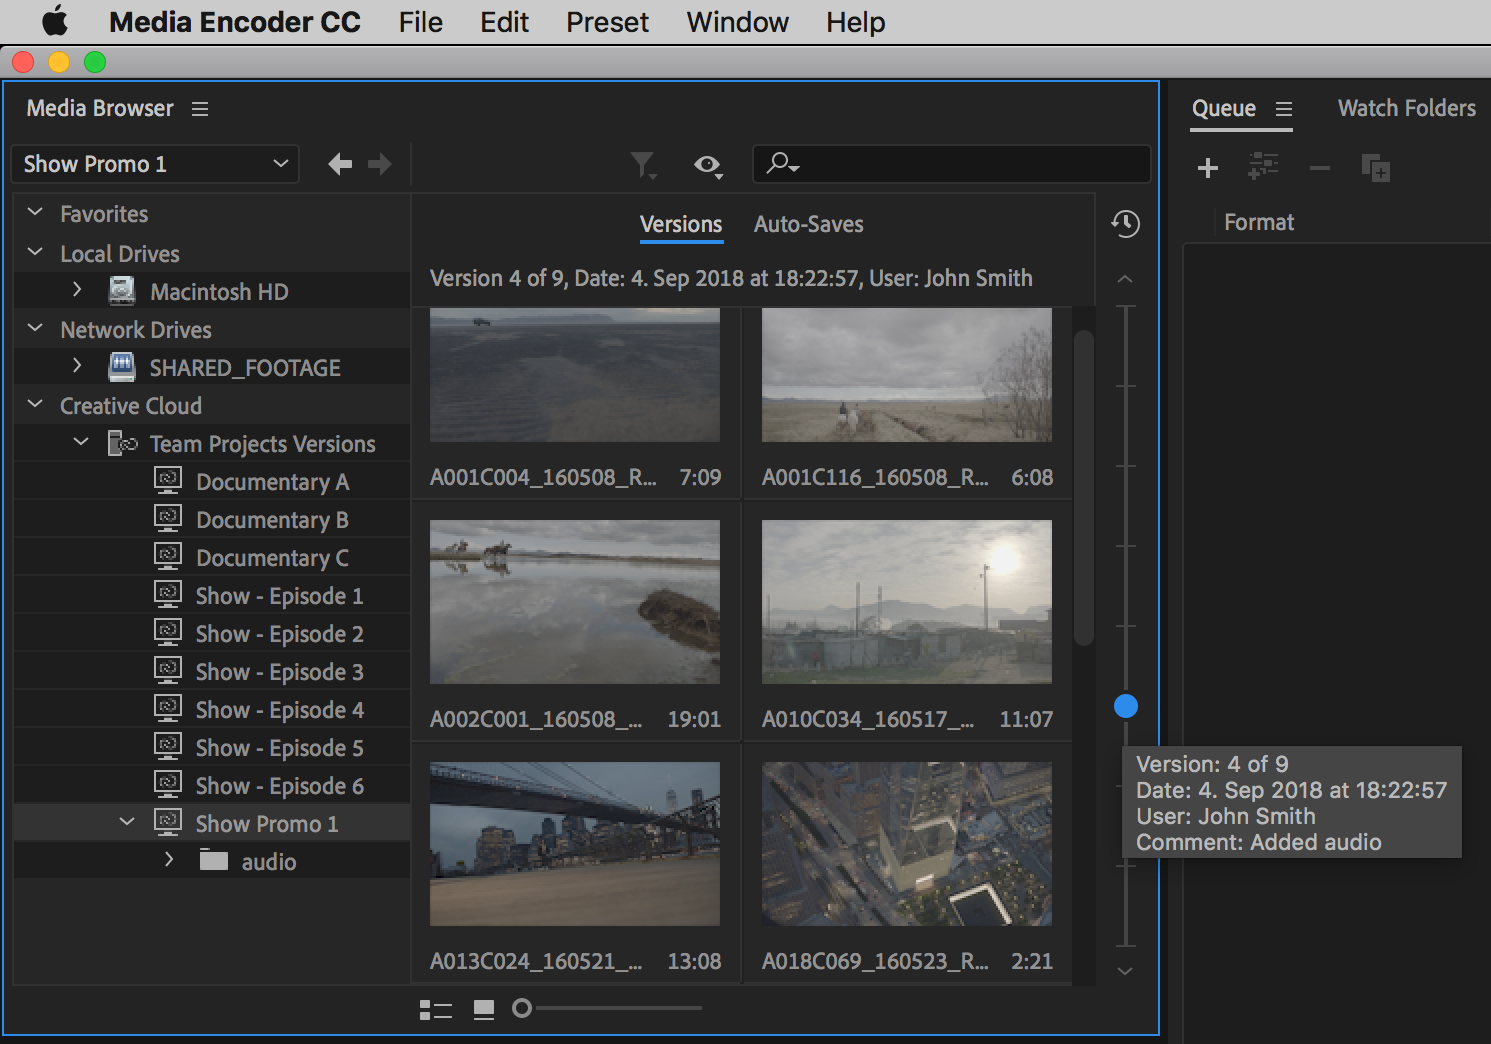
Task: Expand the audio folder
Action: coord(169,859)
